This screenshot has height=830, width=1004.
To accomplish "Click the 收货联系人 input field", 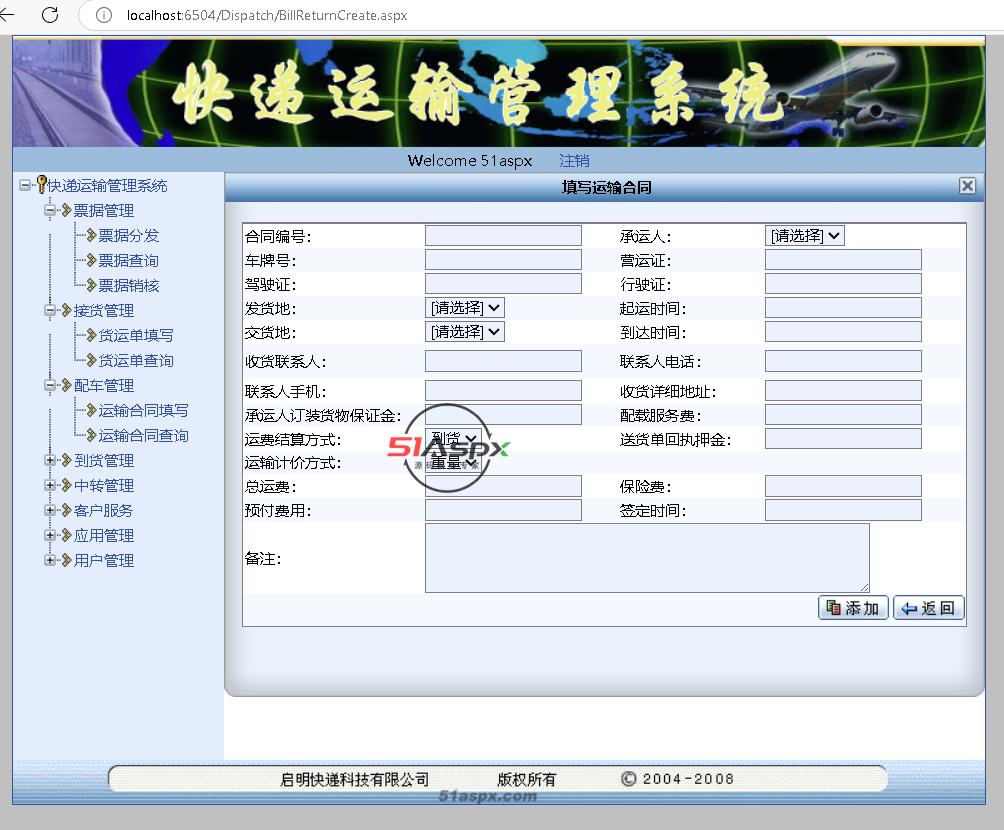I will click(x=503, y=361).
